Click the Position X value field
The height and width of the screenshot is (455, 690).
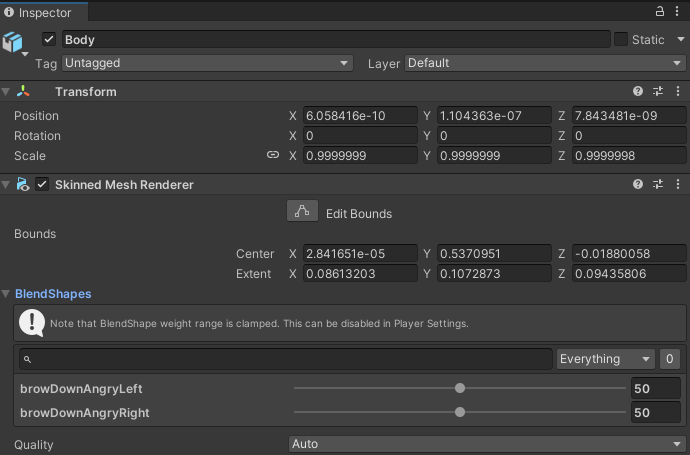click(360, 115)
